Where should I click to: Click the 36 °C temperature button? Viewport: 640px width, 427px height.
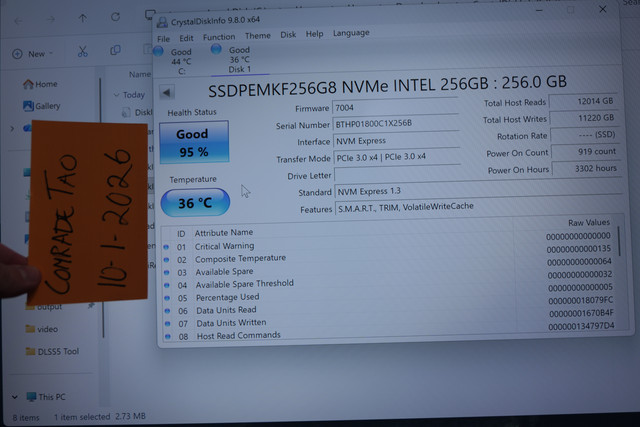pyautogui.click(x=195, y=202)
